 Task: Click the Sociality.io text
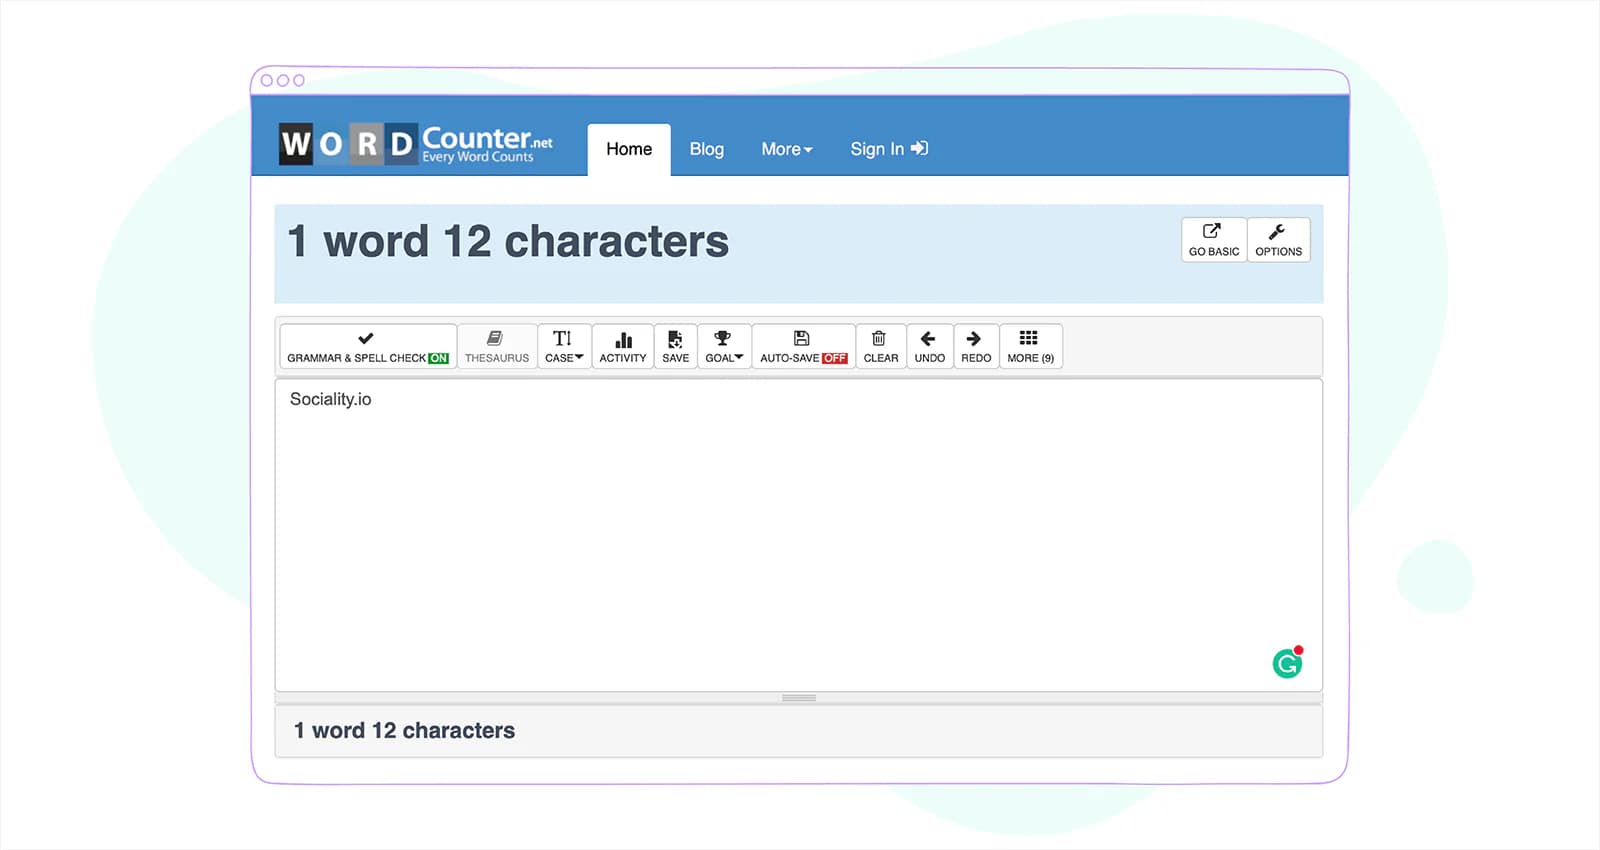coord(330,399)
